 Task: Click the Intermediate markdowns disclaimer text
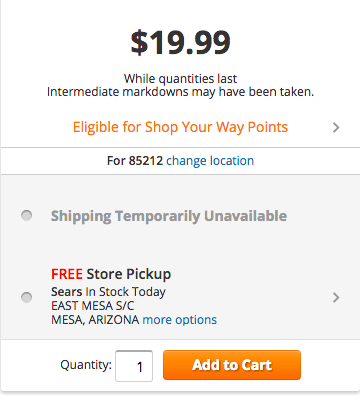[180, 92]
